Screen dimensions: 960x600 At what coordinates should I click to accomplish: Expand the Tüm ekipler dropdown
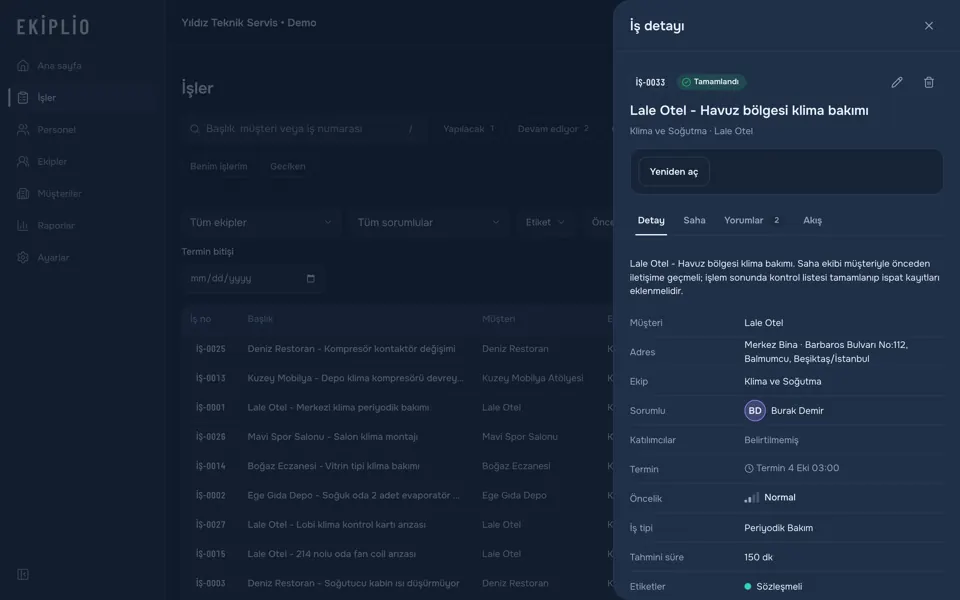261,222
